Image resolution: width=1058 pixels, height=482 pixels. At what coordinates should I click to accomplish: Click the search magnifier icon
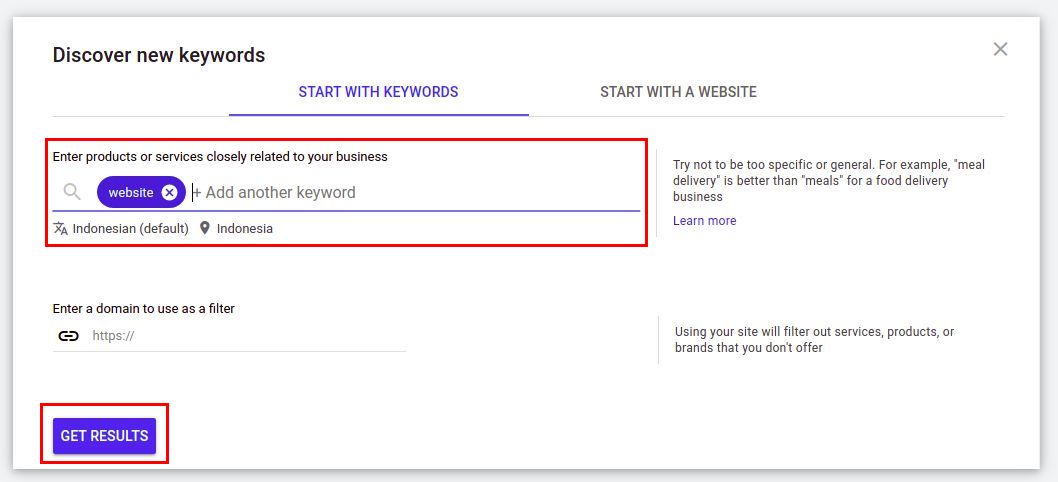[72, 192]
